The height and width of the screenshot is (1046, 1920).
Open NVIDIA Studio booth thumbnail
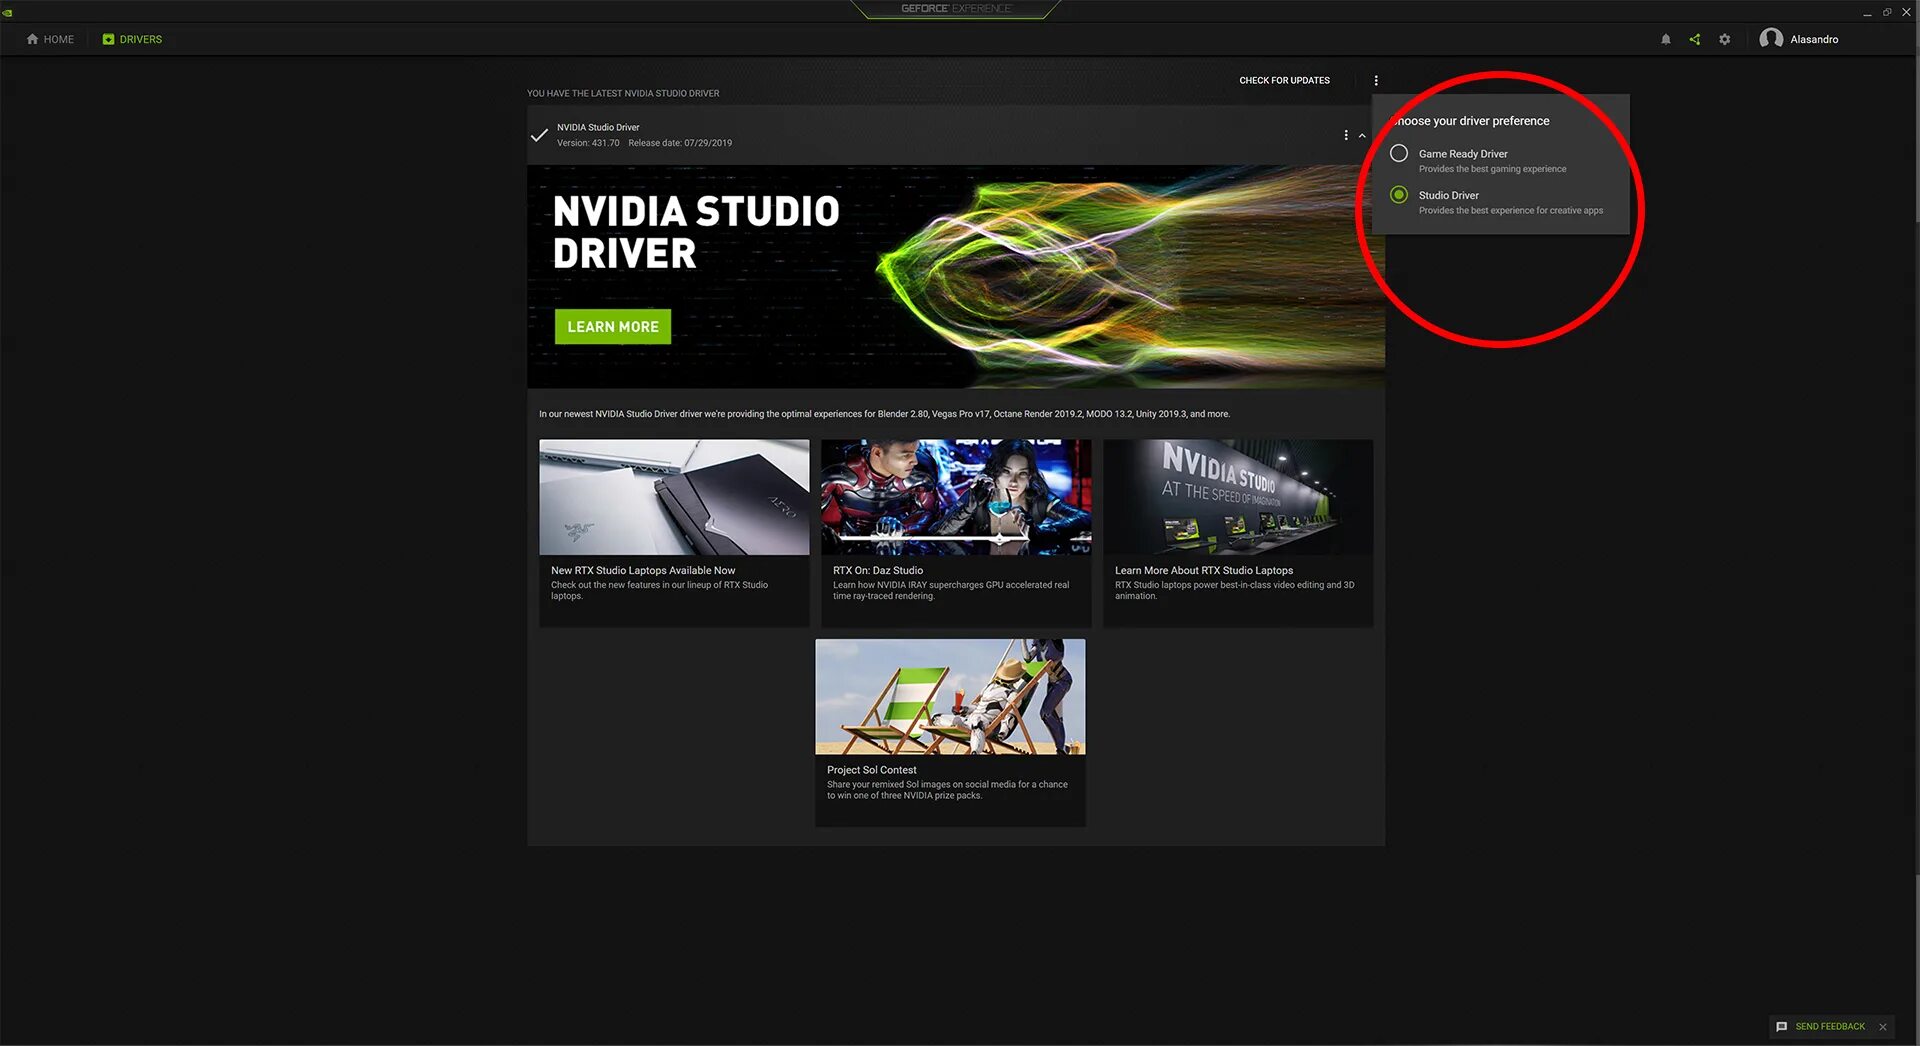click(x=1238, y=497)
